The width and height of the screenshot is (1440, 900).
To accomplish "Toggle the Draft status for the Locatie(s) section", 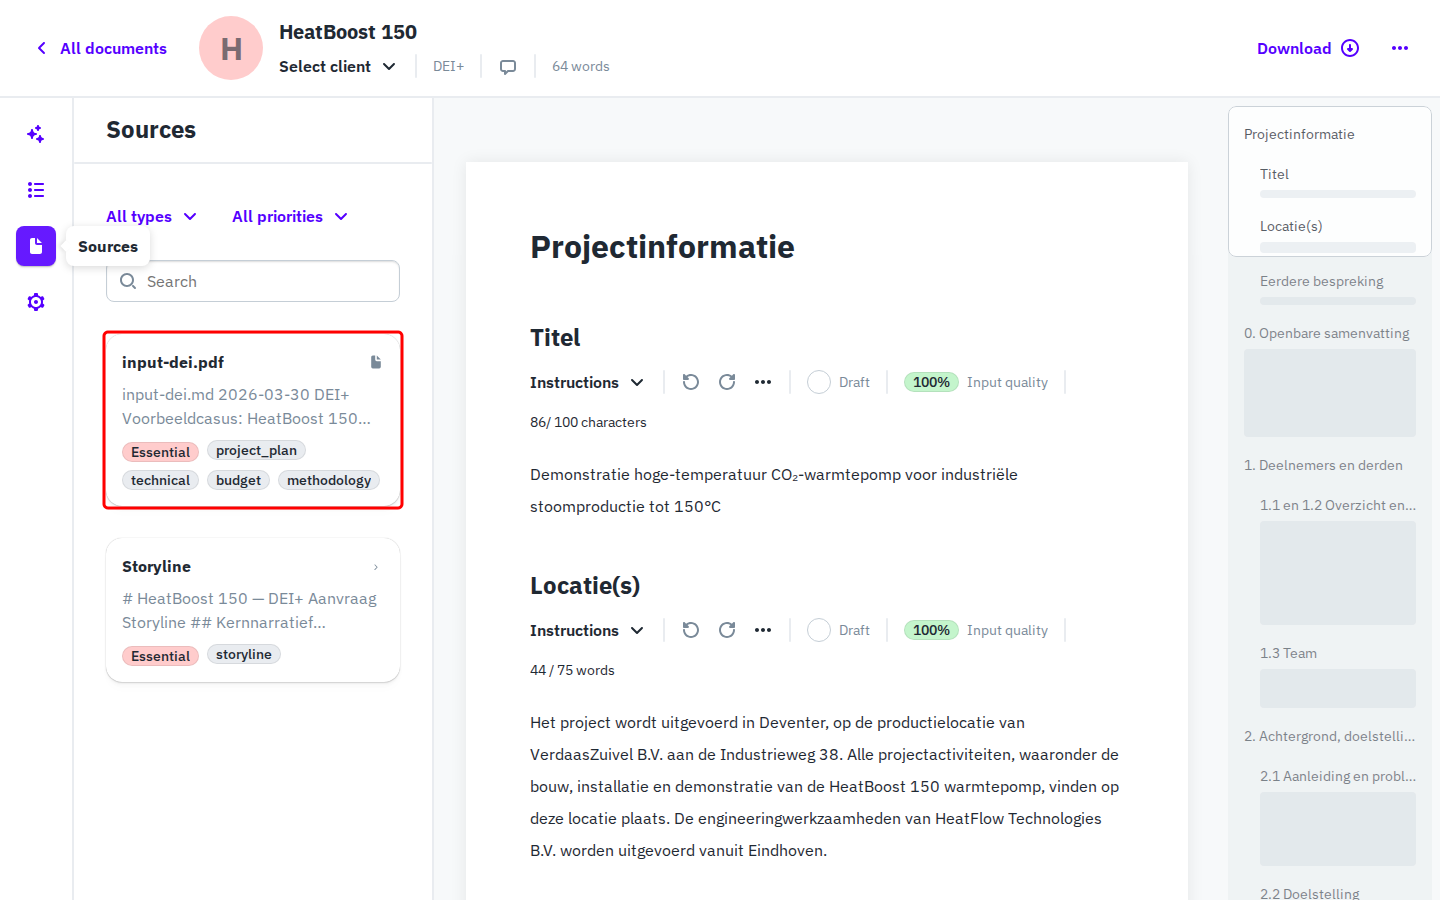I will coord(819,630).
